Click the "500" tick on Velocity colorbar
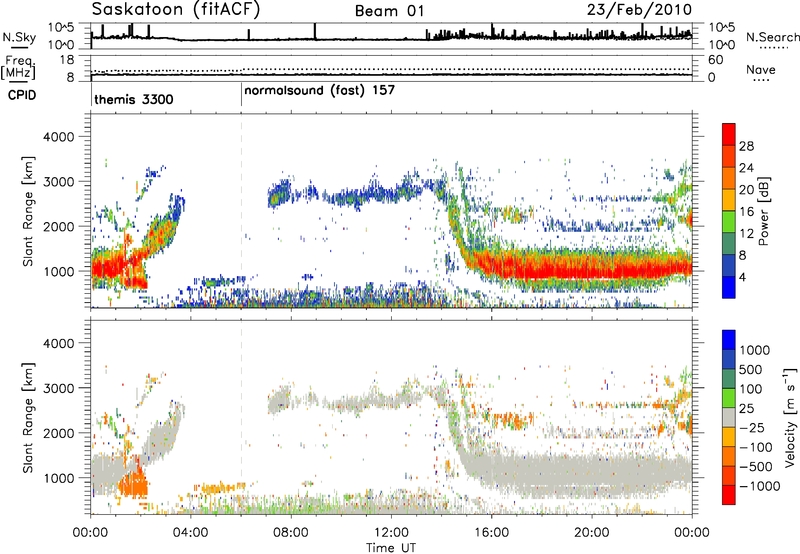The height and width of the screenshot is (554, 800). point(751,369)
